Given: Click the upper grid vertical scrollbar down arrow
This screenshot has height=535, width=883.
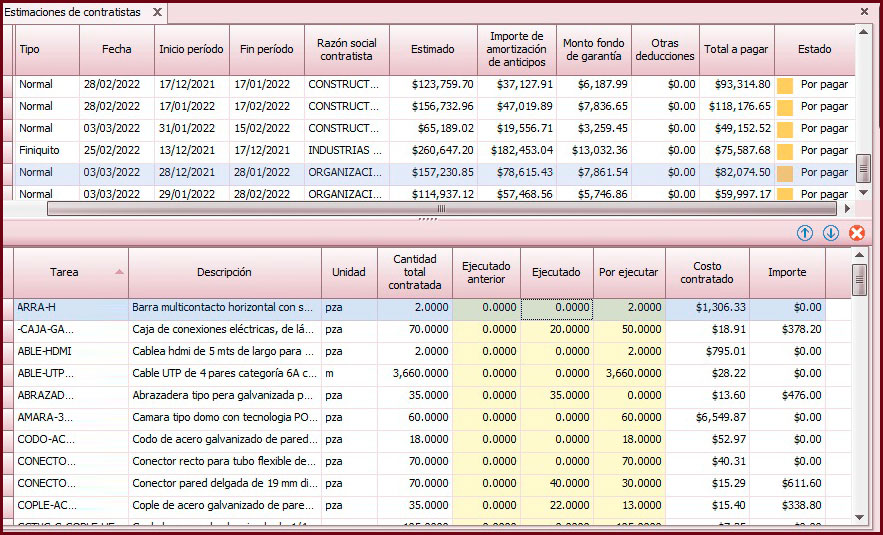Looking at the screenshot, I should point(863,193).
